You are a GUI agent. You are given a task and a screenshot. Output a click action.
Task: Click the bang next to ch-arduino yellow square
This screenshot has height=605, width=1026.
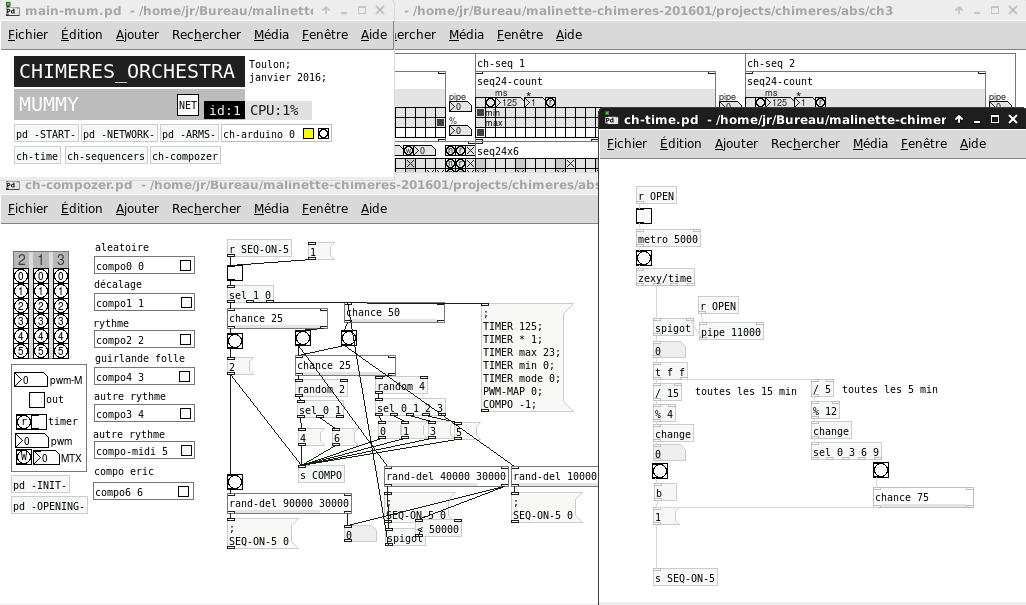tap(324, 134)
